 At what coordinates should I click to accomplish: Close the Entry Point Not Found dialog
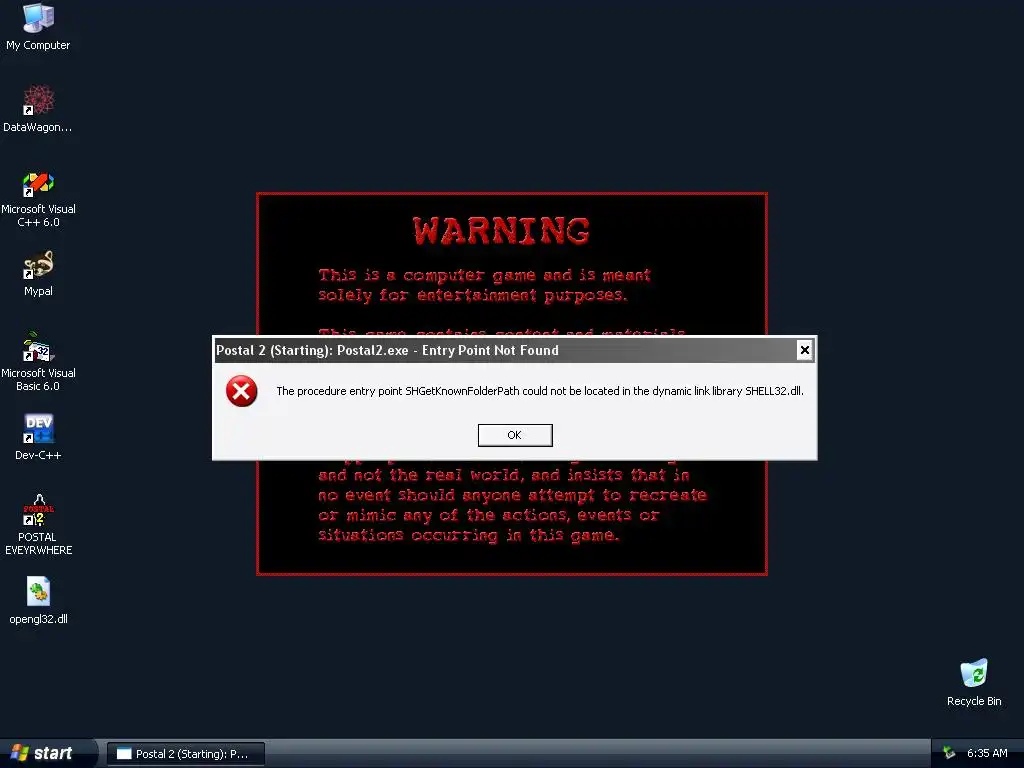pos(805,350)
